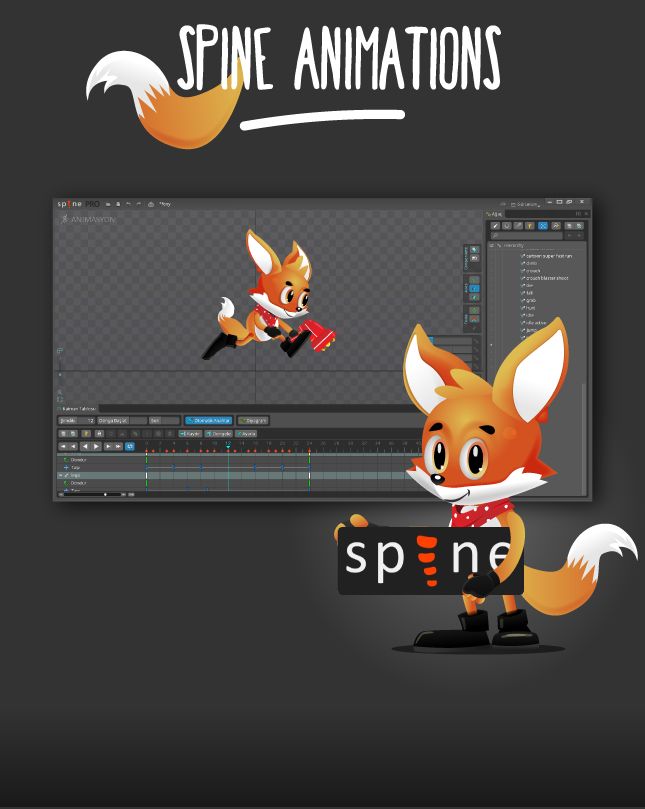Click the Ayarla button in dopesheet toolbar
This screenshot has width=645, height=809.
tap(246, 434)
